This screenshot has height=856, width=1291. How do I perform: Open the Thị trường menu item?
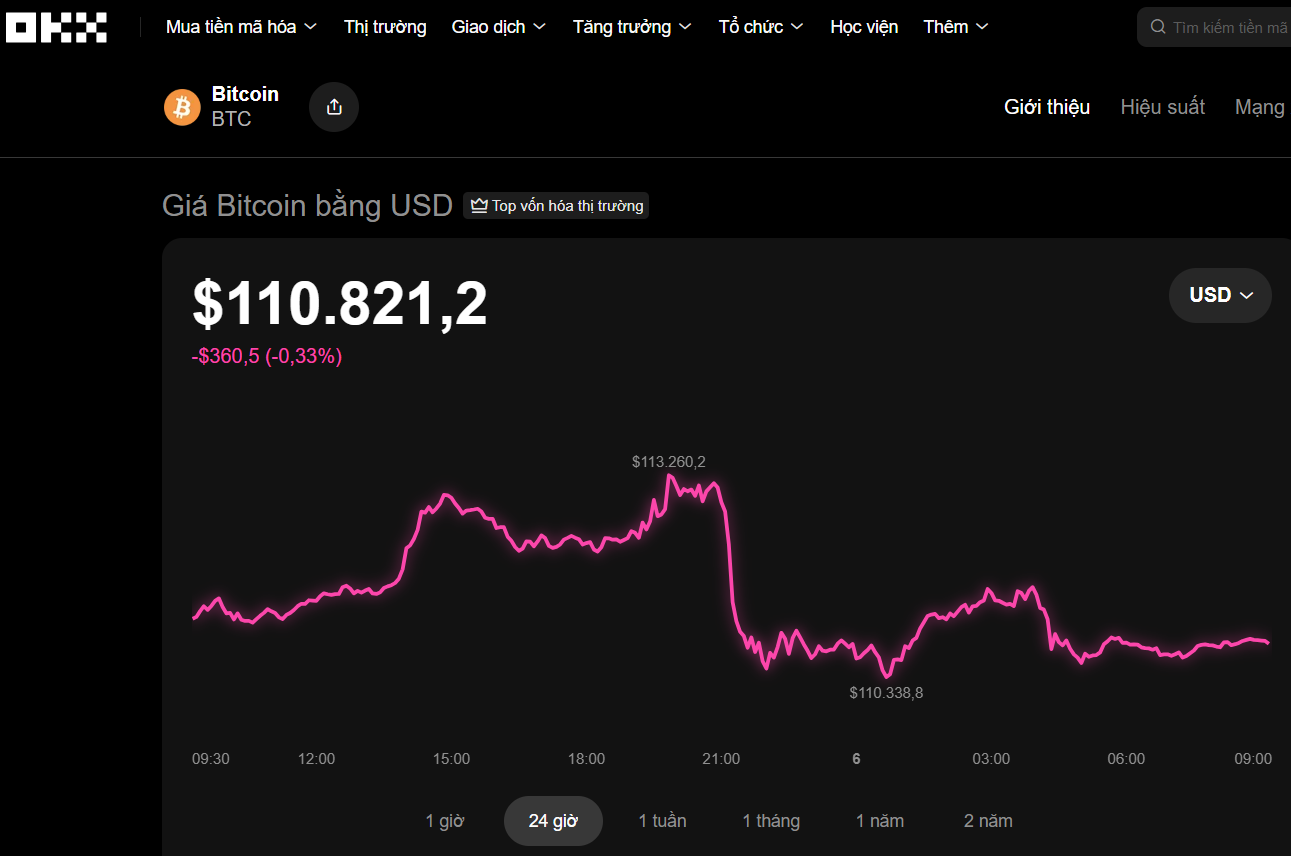[385, 27]
